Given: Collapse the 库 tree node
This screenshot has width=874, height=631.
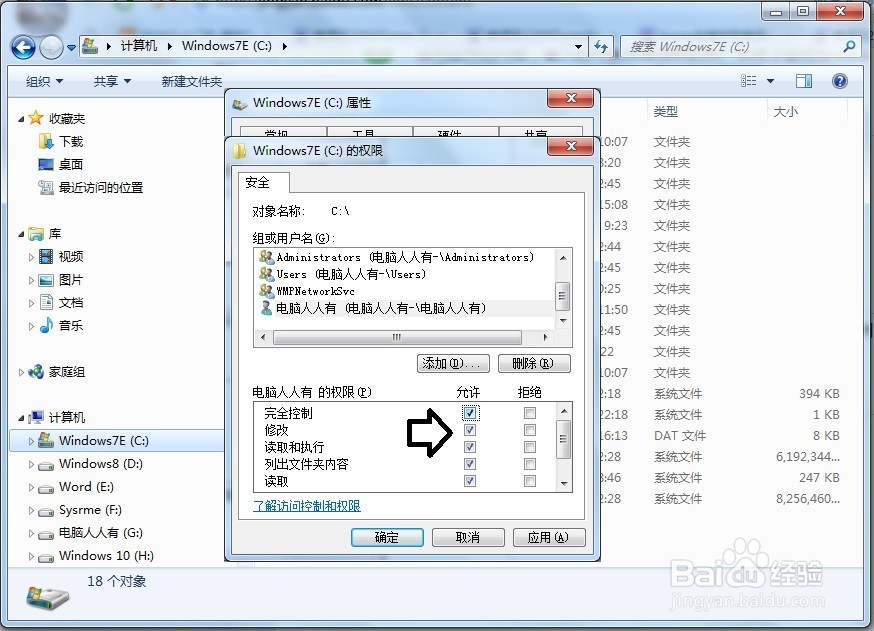Looking at the screenshot, I should 21,234.
